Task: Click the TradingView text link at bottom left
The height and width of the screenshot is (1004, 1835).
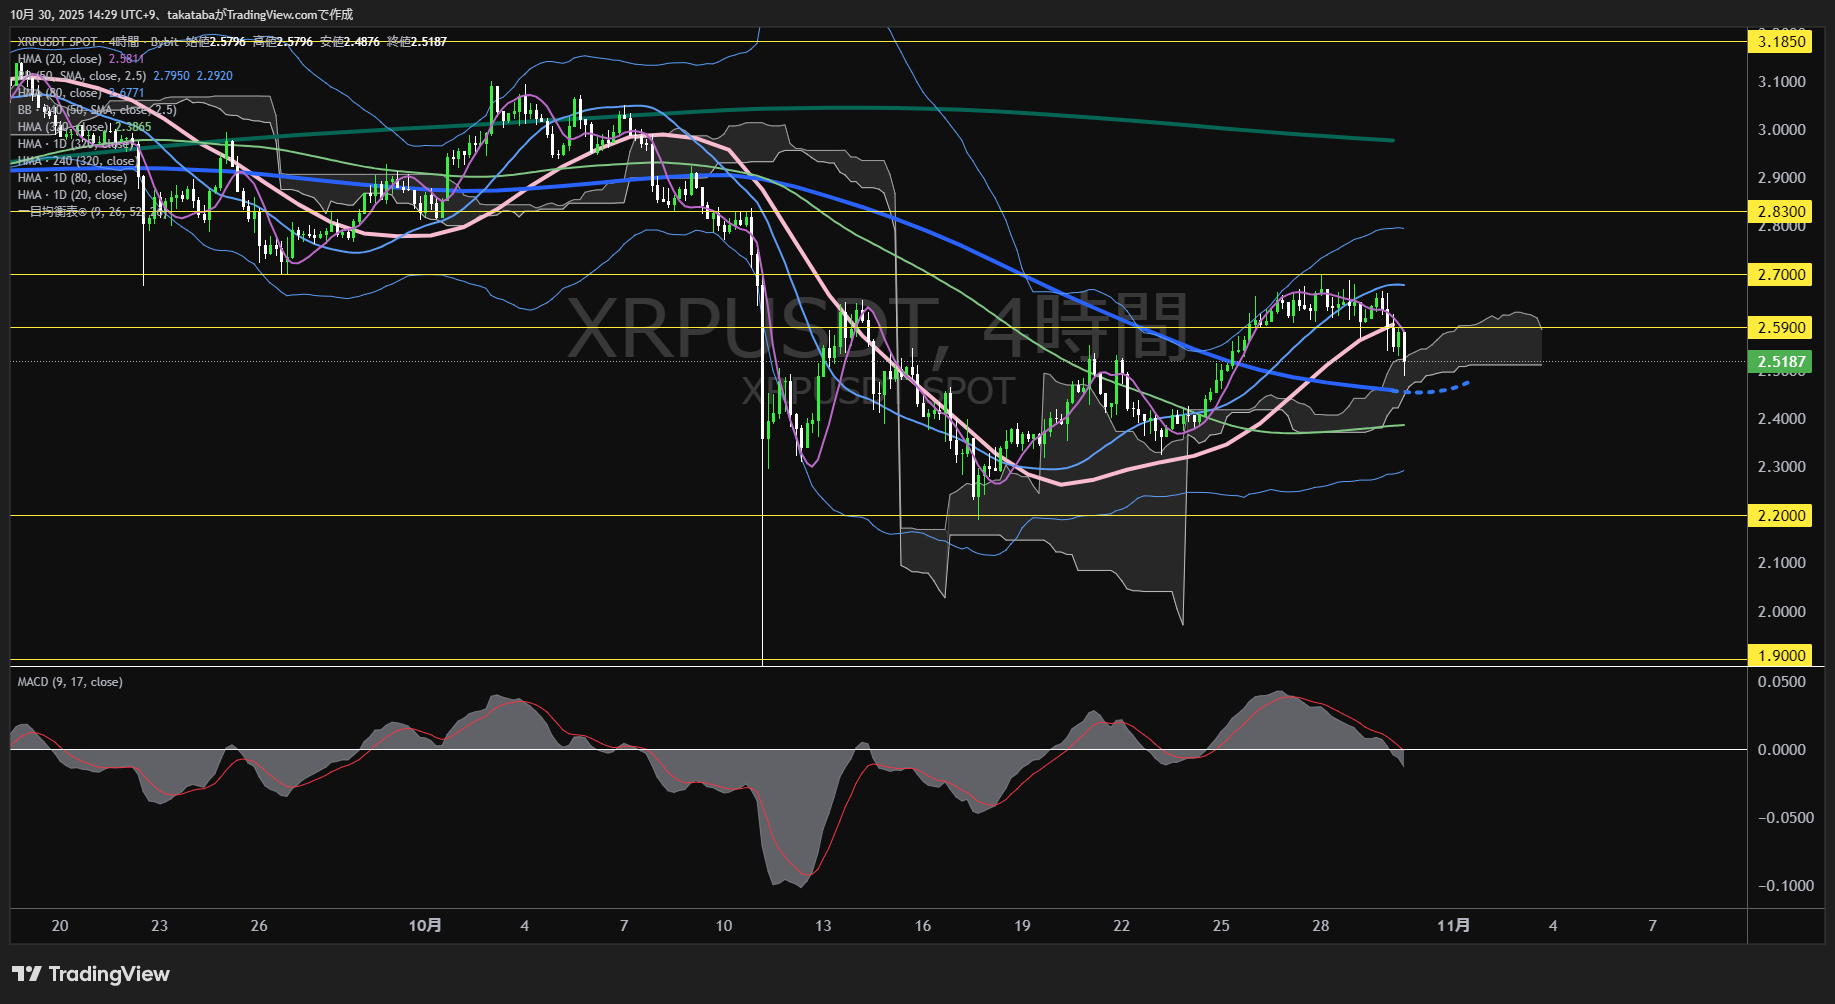Action: click(111, 973)
